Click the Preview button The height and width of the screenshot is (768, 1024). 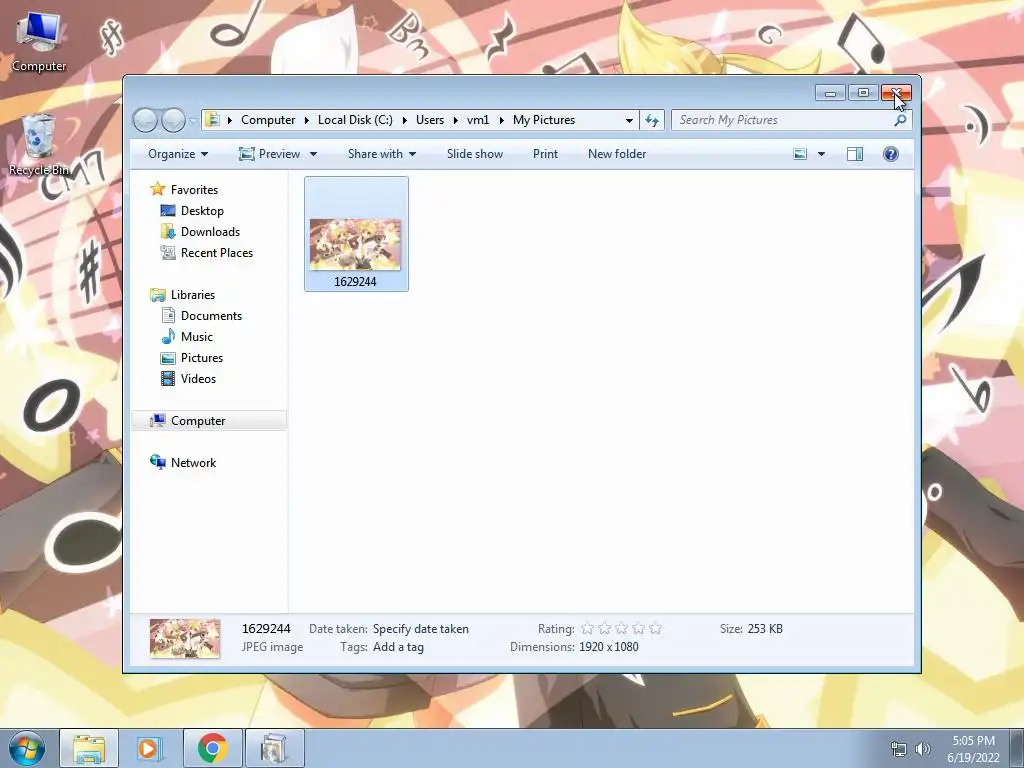point(270,154)
